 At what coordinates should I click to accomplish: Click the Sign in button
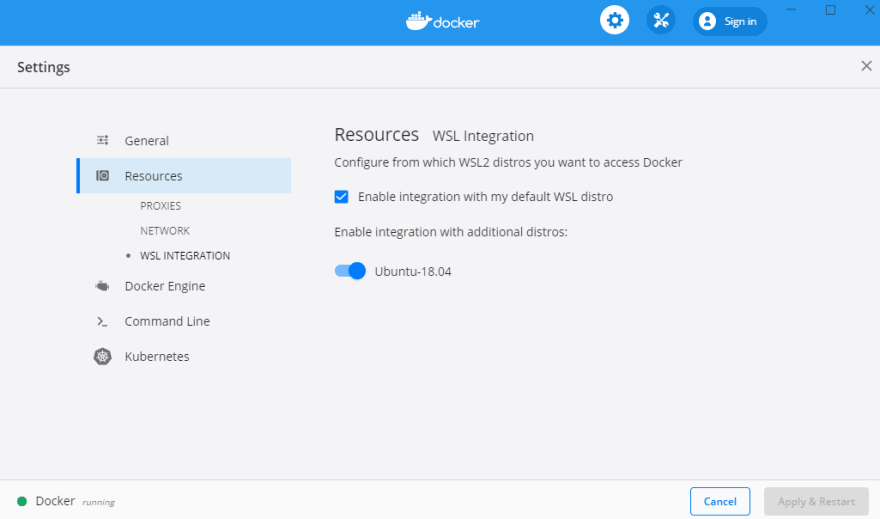pos(730,21)
